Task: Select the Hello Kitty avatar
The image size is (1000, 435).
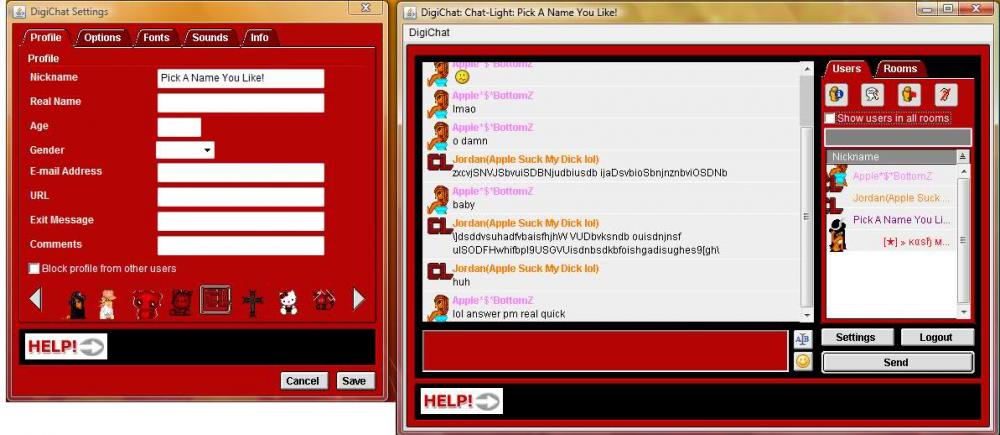Action: point(288,302)
